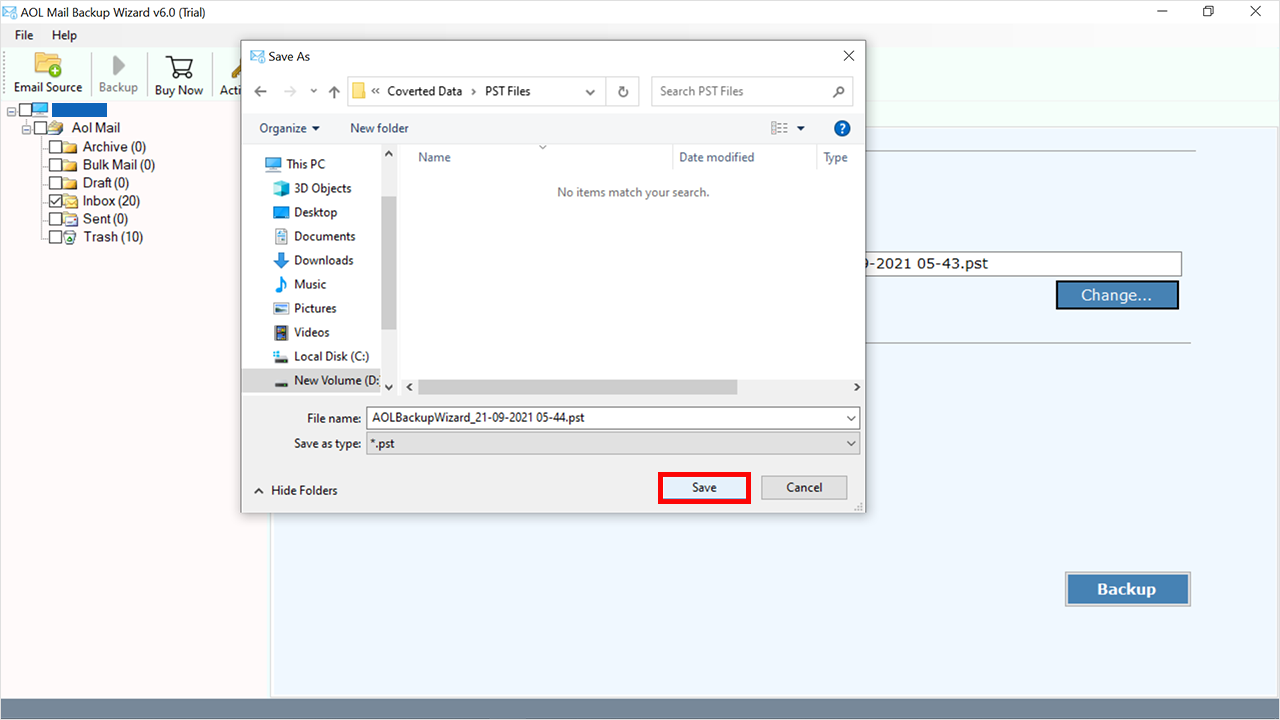Uncheck the Inbox (20) checkbox
1280x720 pixels.
[x=56, y=201]
